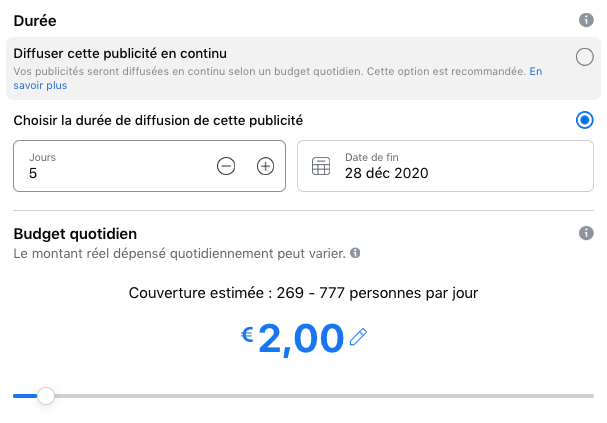Click the info icon beside Budget quotidien
Viewport: 607px width, 423px height.
pyautogui.click(x=586, y=233)
